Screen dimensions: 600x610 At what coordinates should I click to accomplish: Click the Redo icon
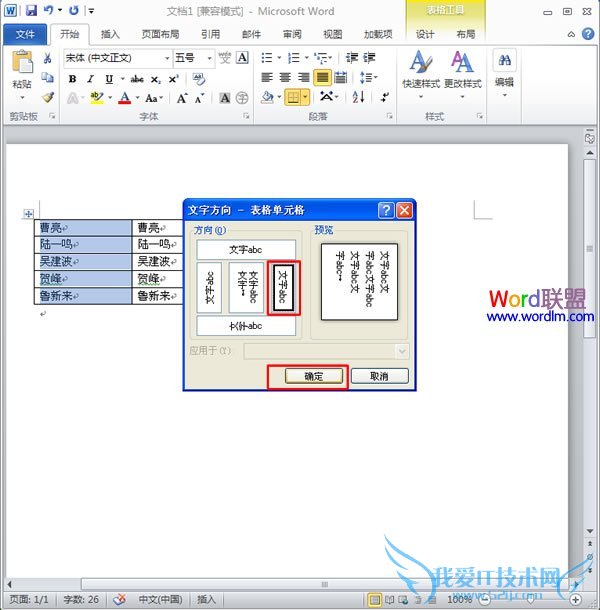click(x=74, y=11)
